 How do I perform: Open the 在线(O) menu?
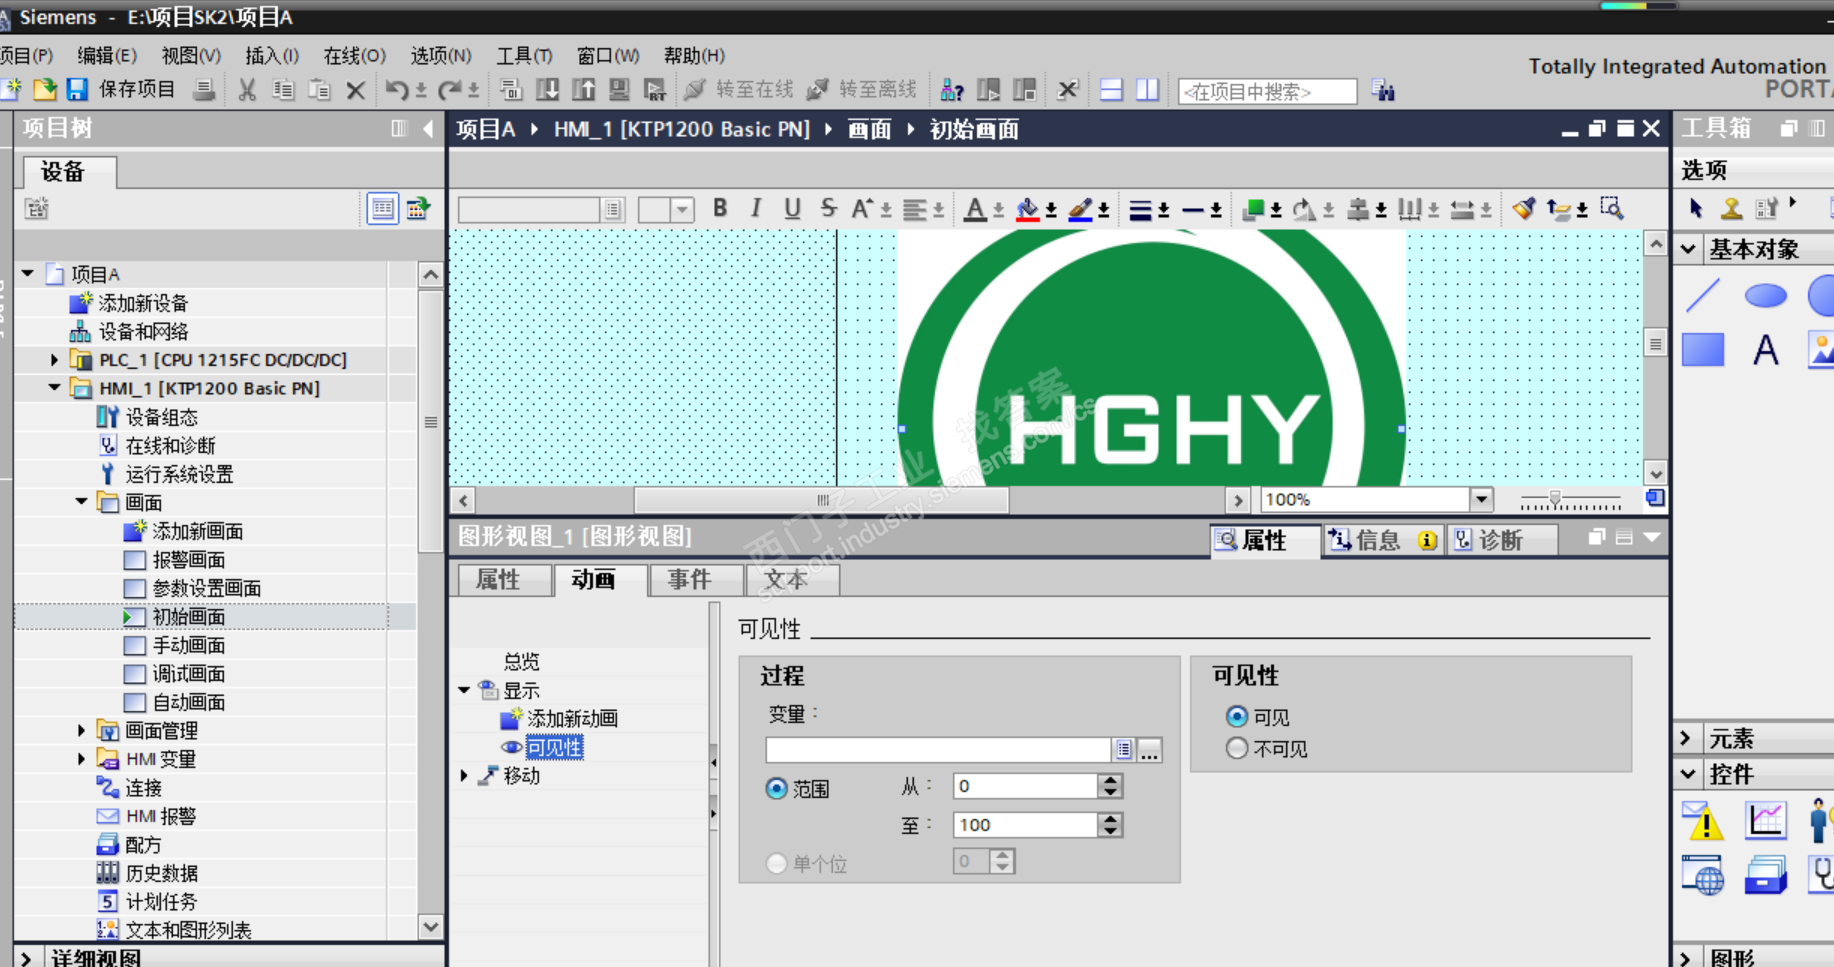(354, 56)
